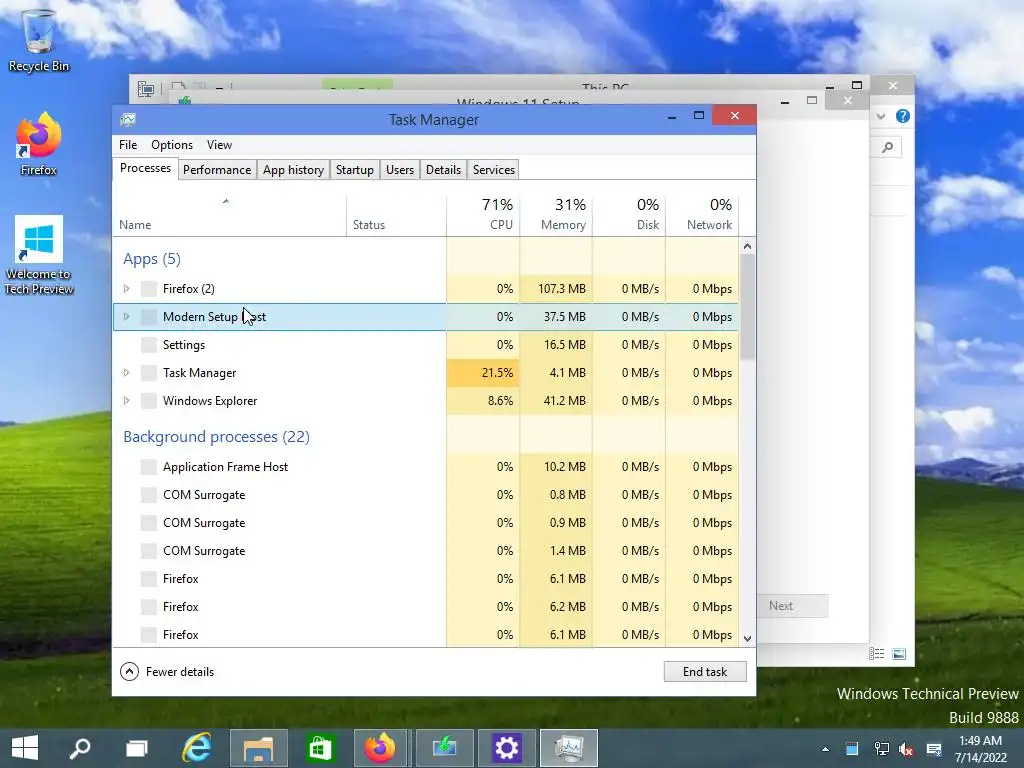Select the Firefox (2) app row icon
The image size is (1024, 768).
(x=149, y=289)
